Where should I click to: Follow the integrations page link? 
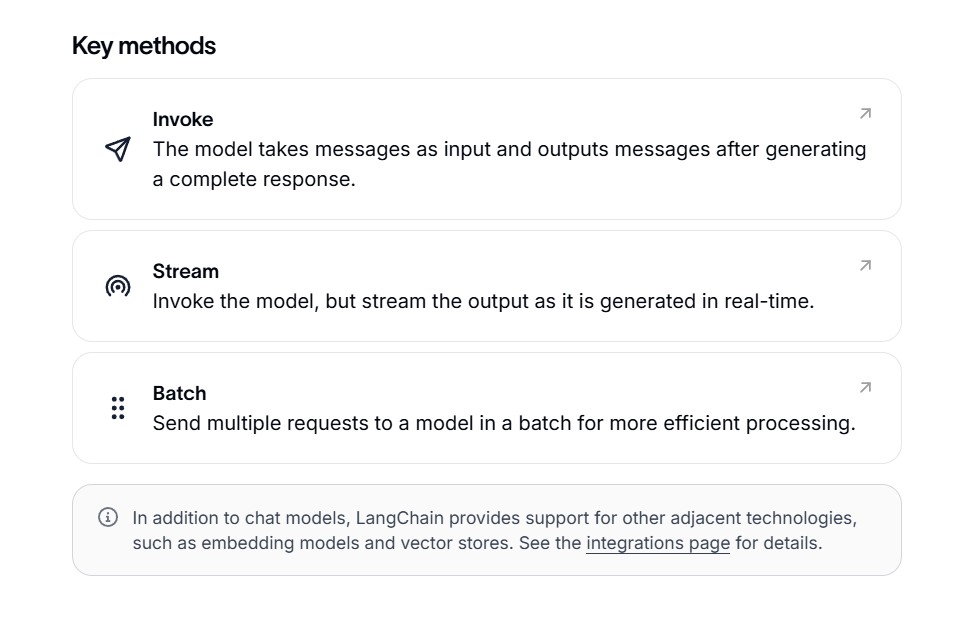[658, 543]
